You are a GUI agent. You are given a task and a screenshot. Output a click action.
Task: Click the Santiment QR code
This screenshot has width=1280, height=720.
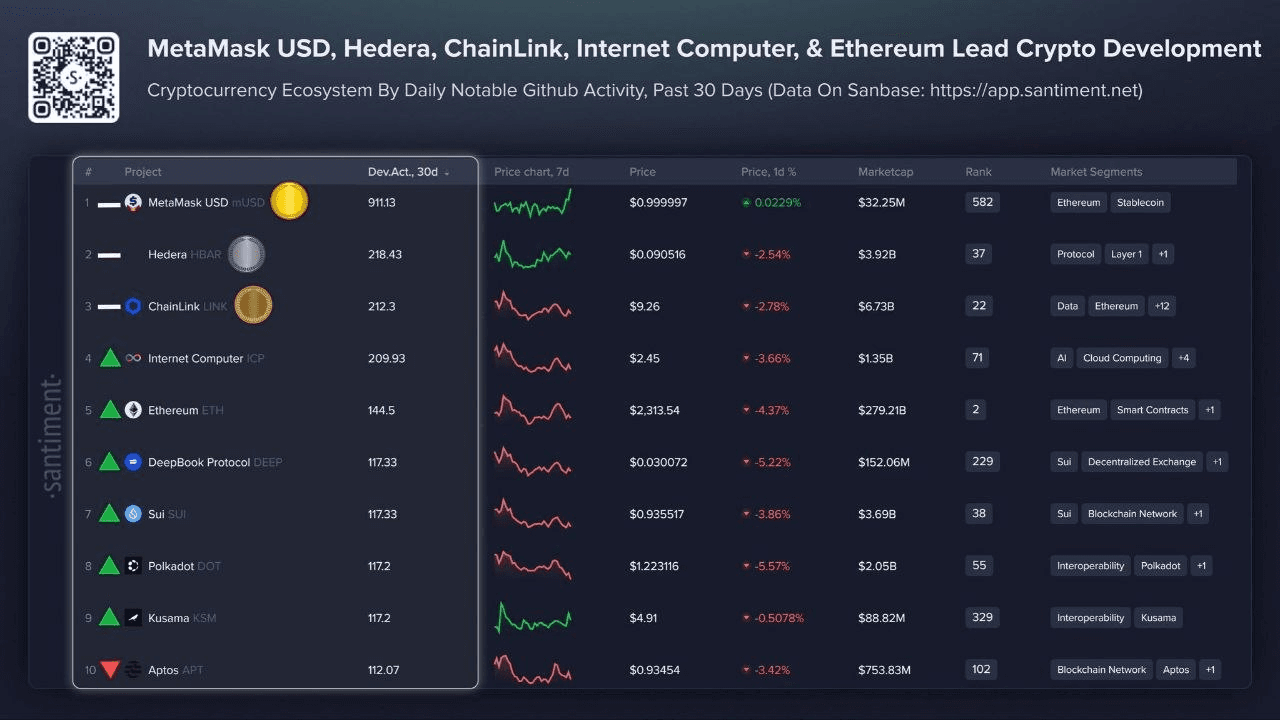pos(73,77)
